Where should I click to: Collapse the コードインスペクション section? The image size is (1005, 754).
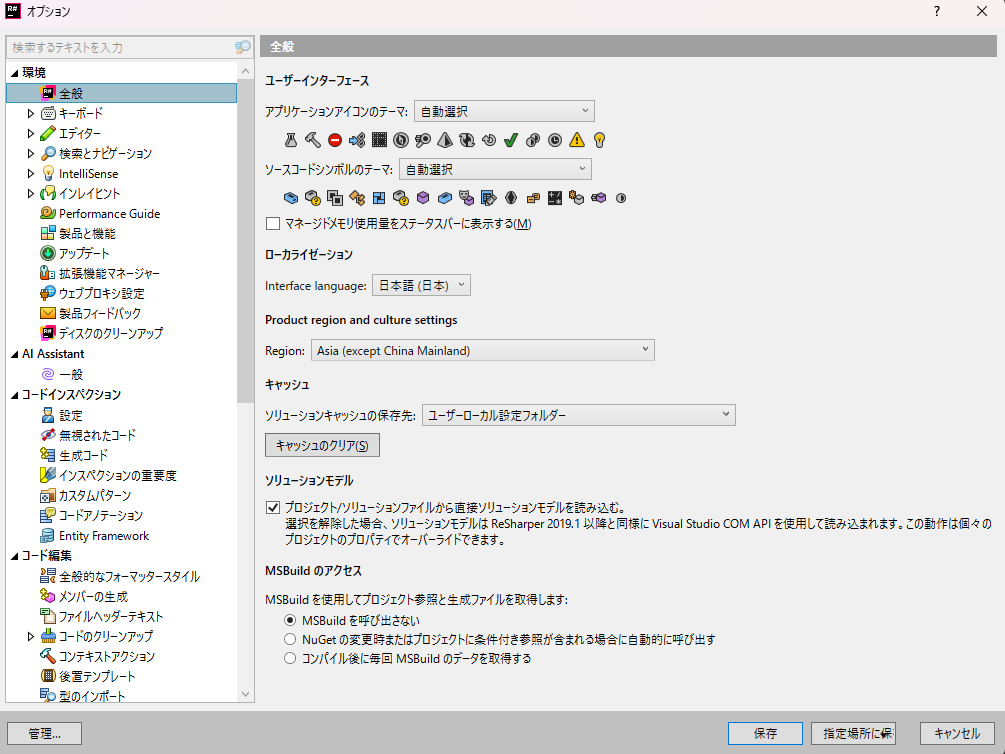(14, 395)
